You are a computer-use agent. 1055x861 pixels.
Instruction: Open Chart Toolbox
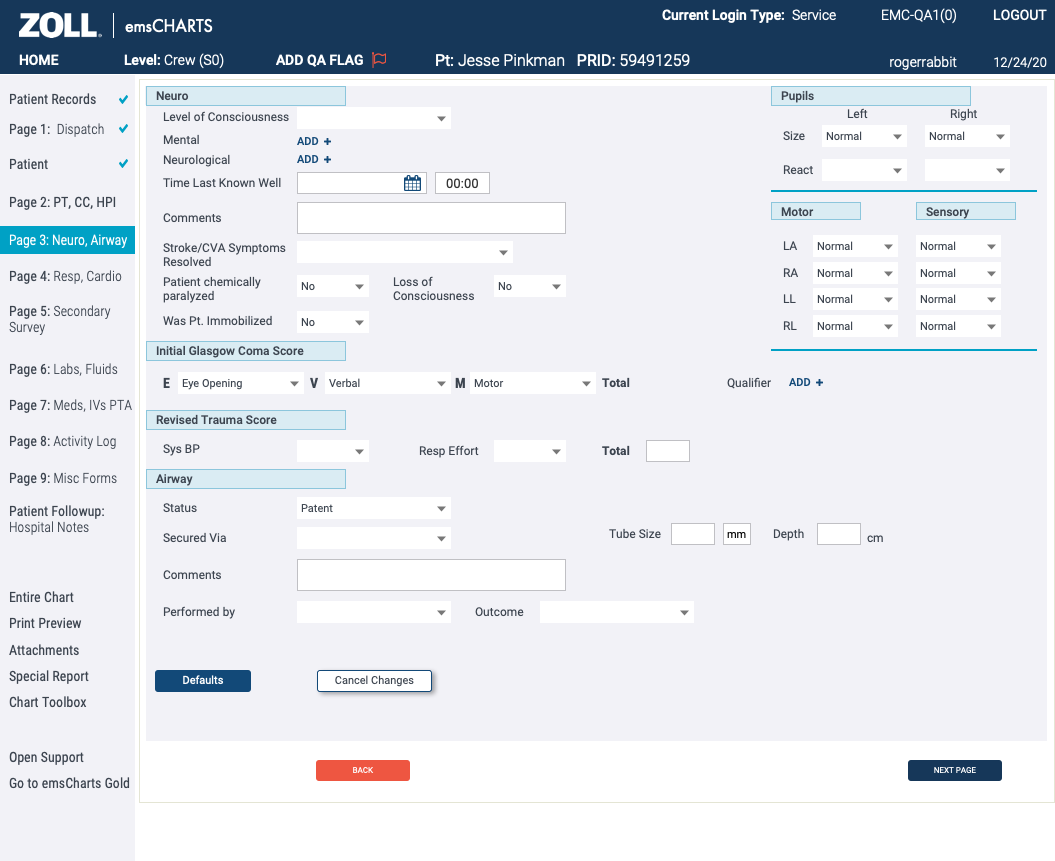48,702
